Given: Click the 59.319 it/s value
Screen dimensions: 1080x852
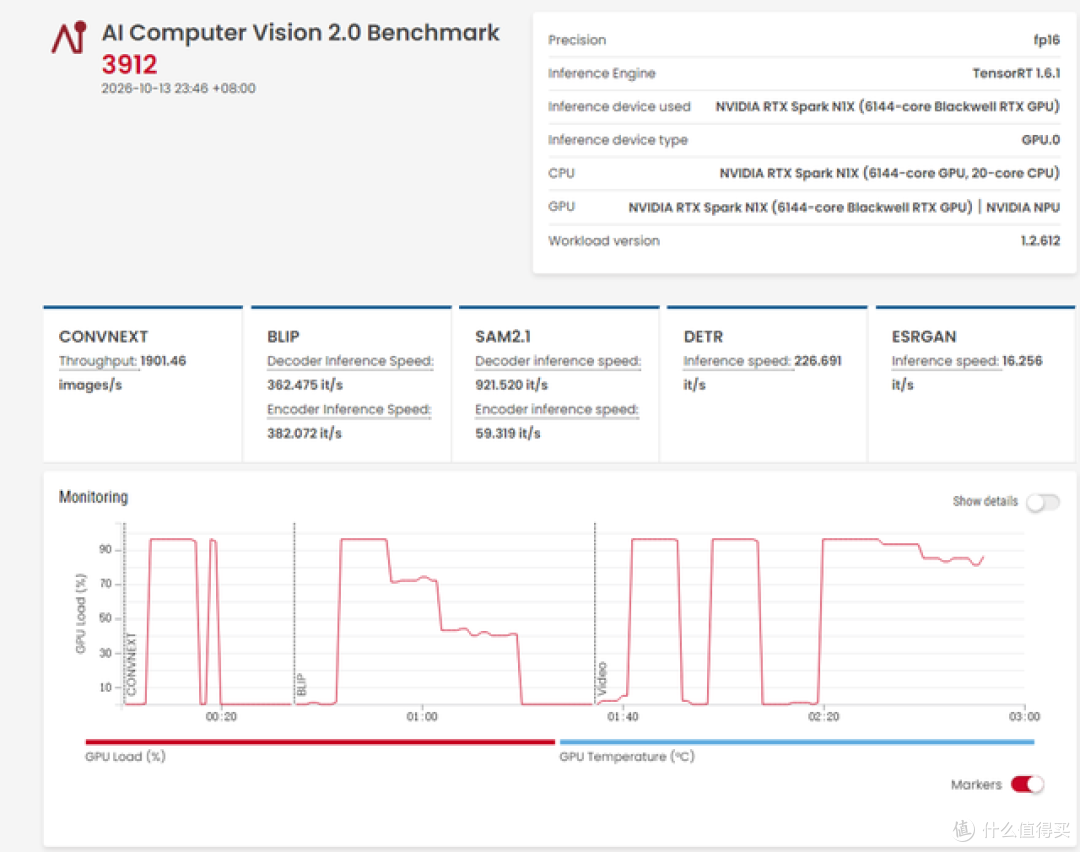Looking at the screenshot, I should click(508, 433).
